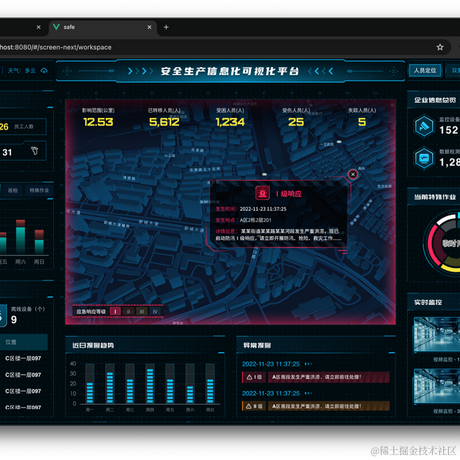Click the Vue logo on safe tab
This screenshot has width=460, height=460.
tap(56, 27)
